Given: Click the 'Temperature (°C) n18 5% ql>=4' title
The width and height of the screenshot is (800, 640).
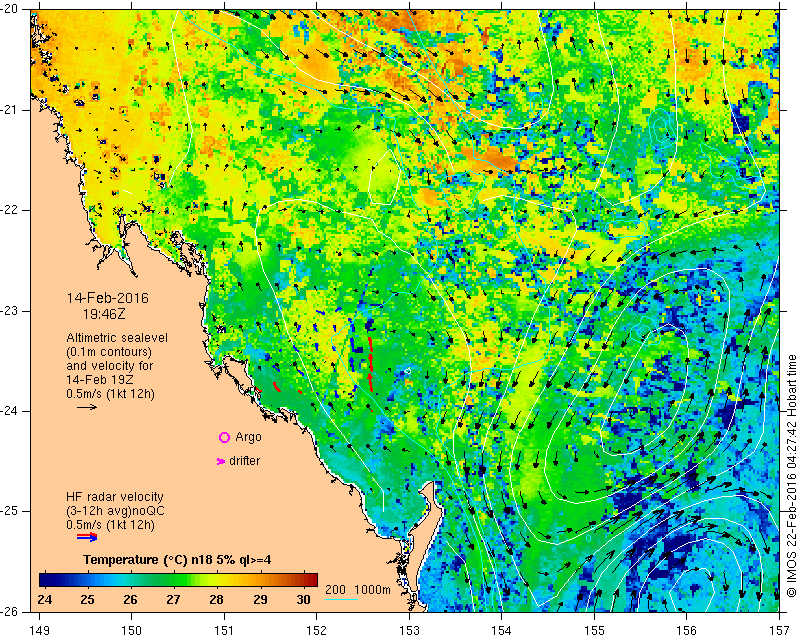Looking at the screenshot, I should tap(178, 560).
